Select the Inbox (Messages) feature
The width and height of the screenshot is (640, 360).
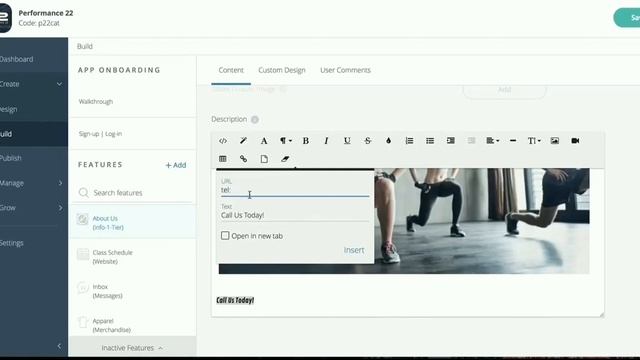pyautogui.click(x=133, y=291)
